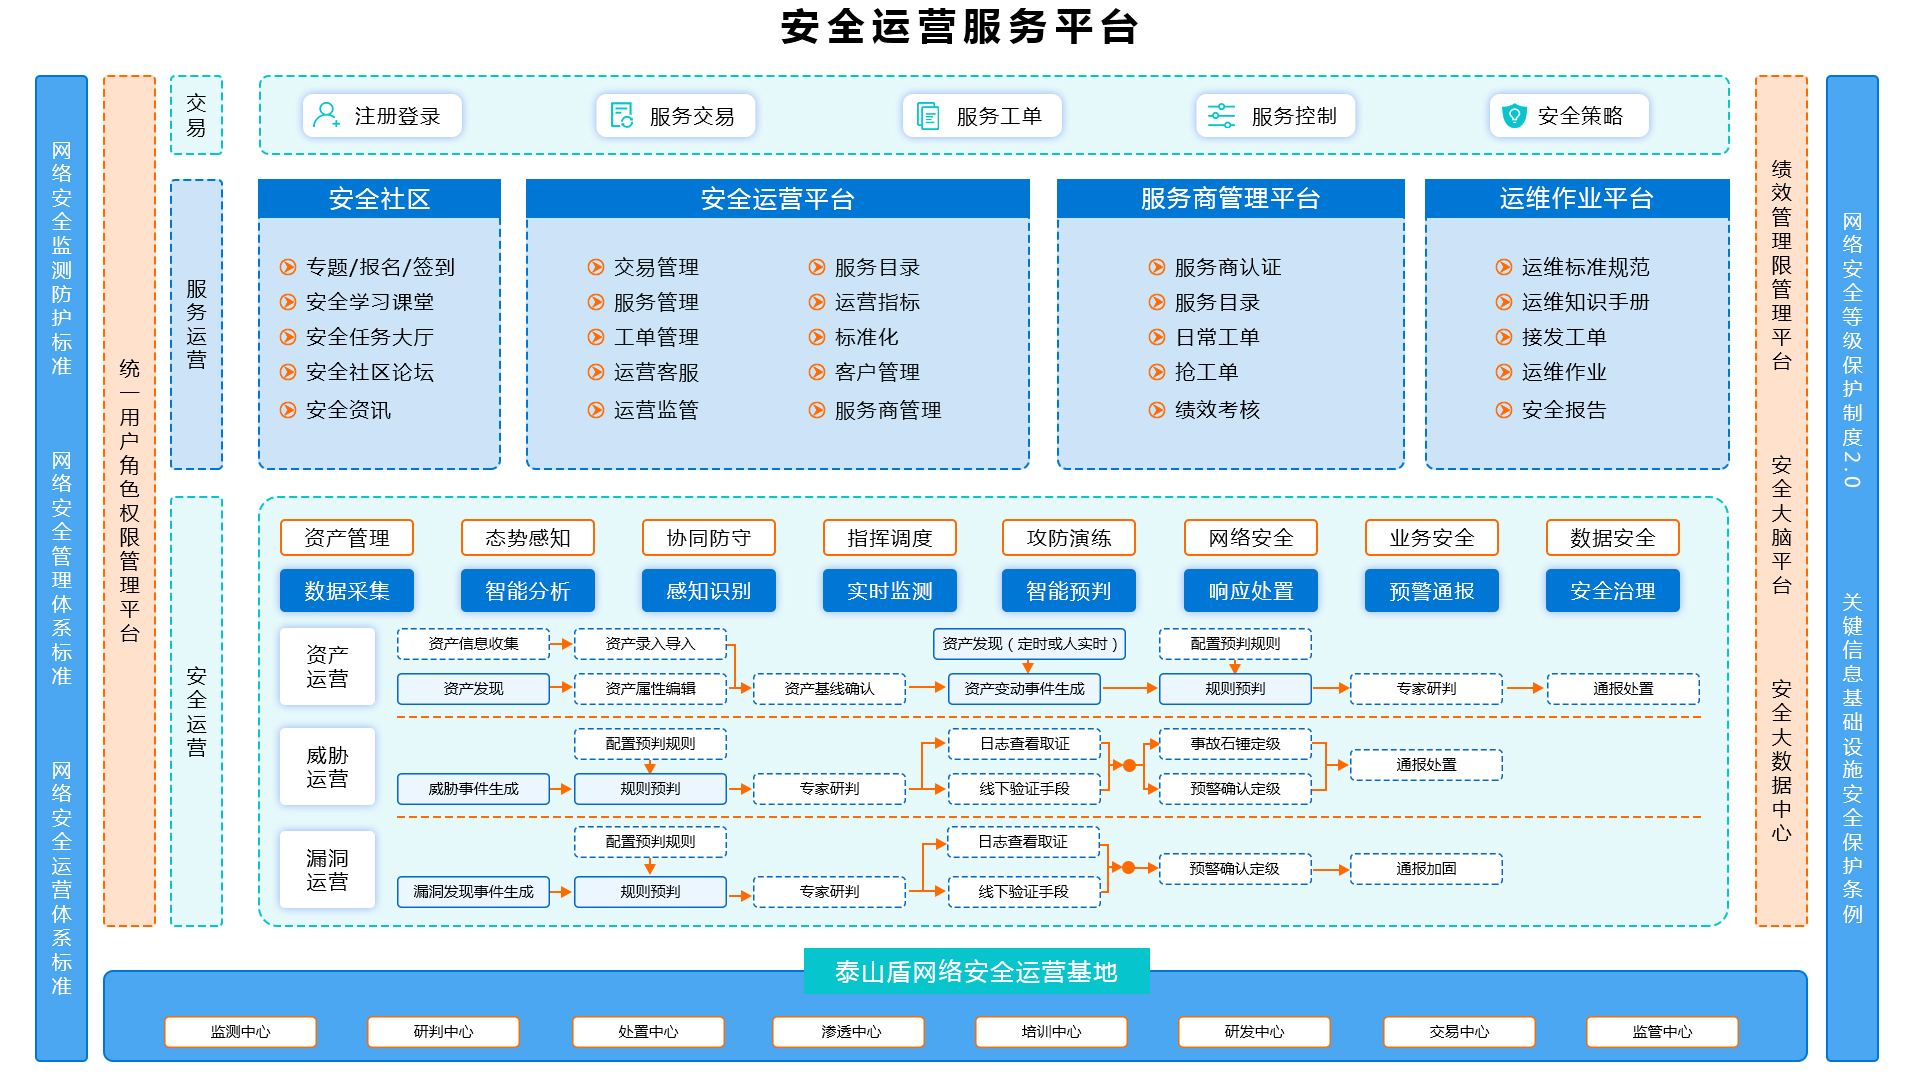This screenshot has height=1080, width=1920.
Task: Click the 服务交易 document icon
Action: click(x=621, y=116)
